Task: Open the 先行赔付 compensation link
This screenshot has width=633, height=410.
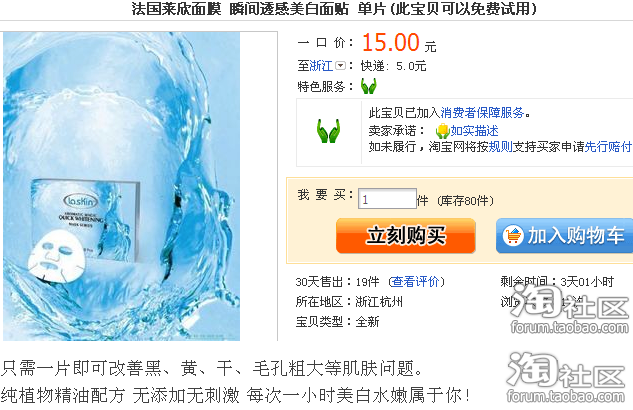Action: click(608, 147)
